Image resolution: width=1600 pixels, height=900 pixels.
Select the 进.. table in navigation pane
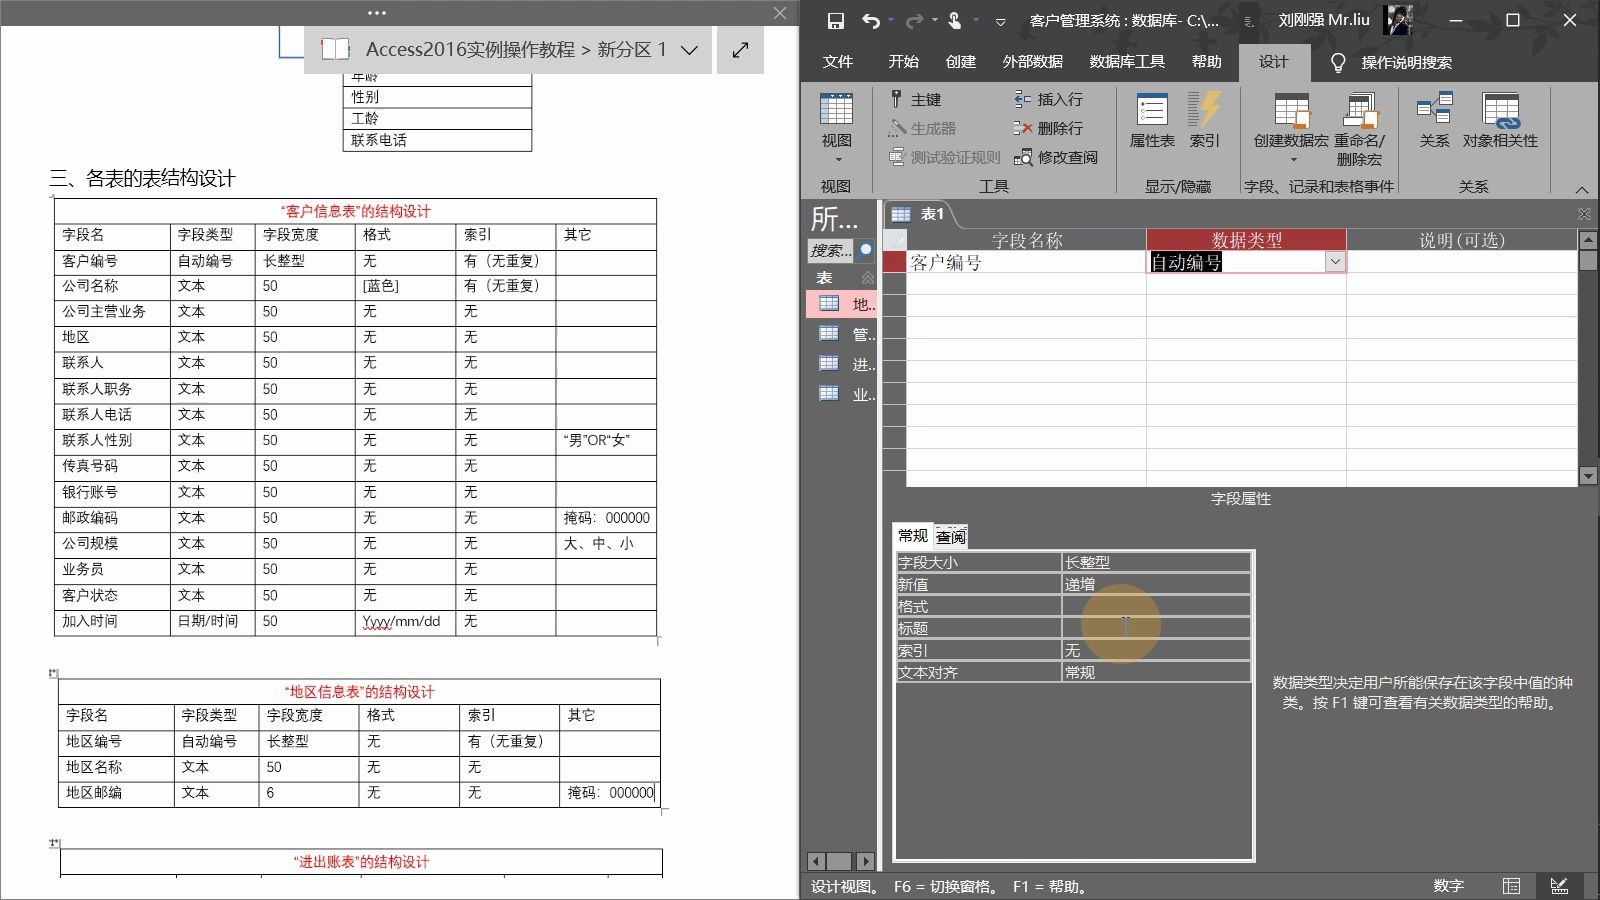[842, 364]
